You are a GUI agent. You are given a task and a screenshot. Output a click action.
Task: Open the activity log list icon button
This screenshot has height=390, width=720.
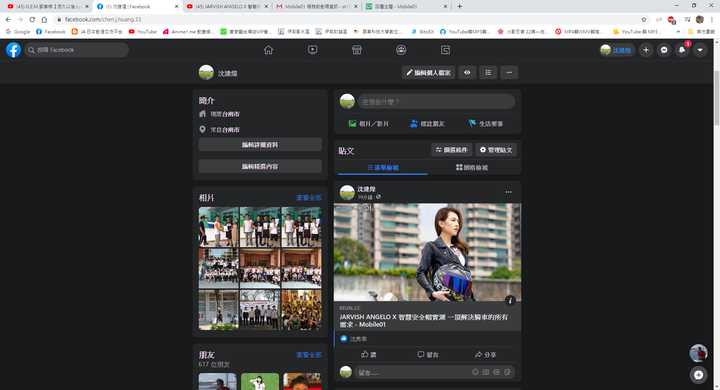(x=488, y=73)
